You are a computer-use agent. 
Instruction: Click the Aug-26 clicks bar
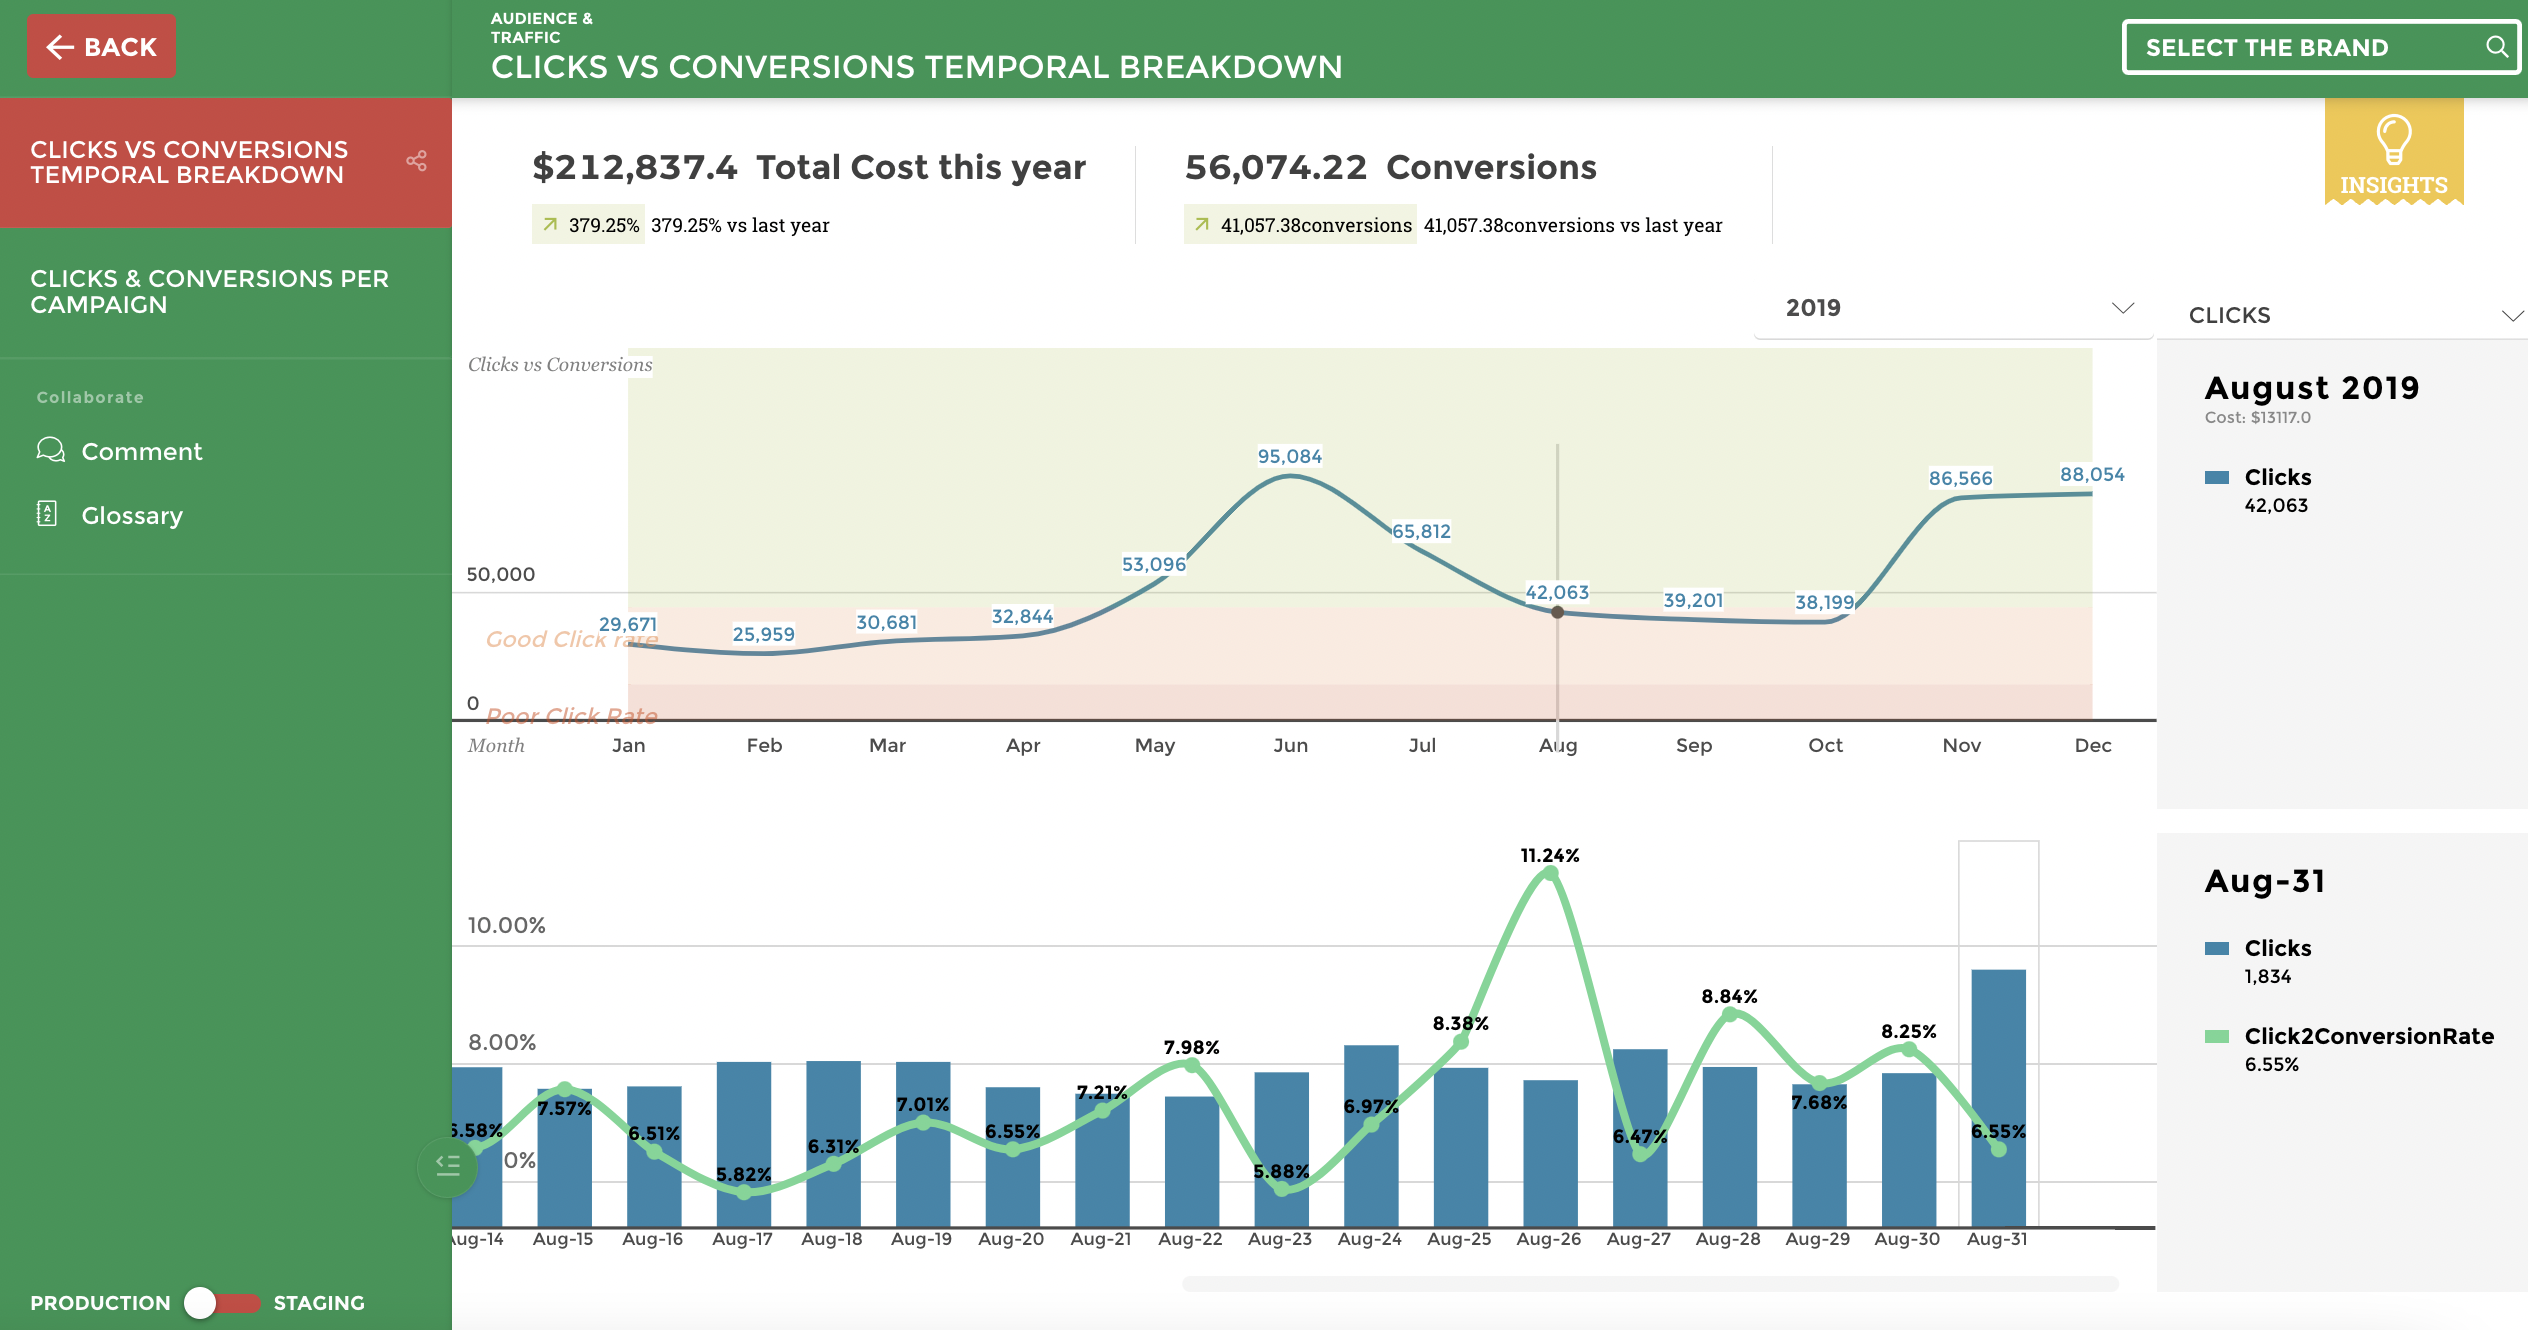(1550, 1152)
